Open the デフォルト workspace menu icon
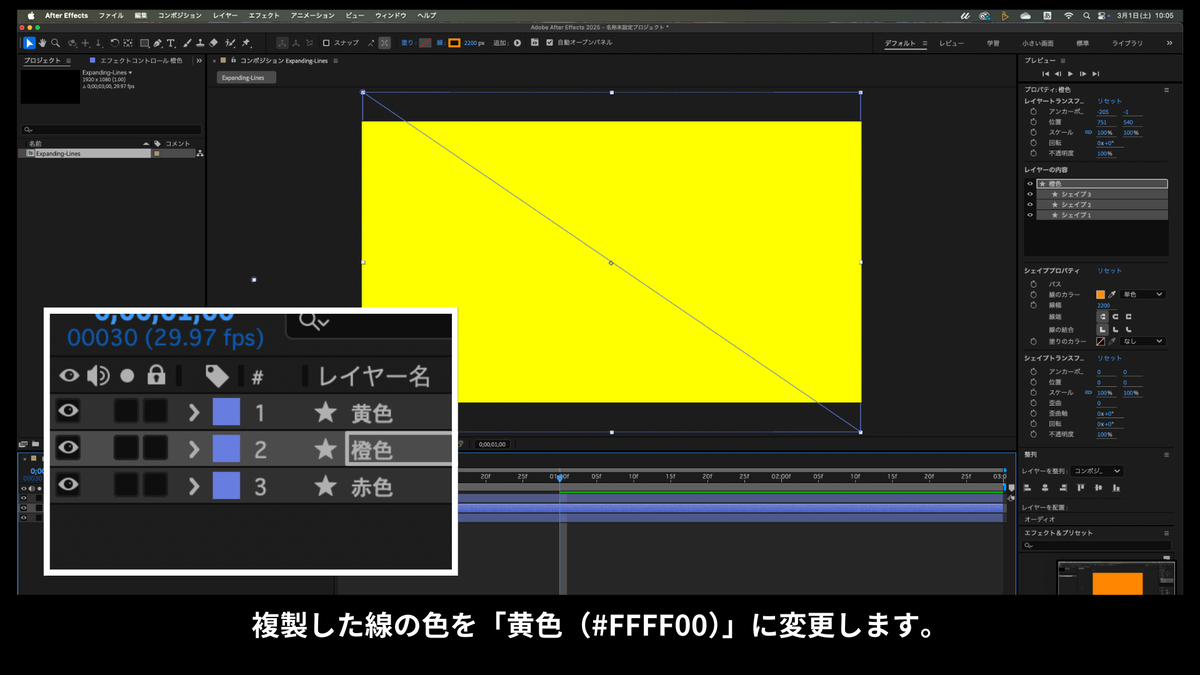This screenshot has width=1200, height=675. click(925, 44)
